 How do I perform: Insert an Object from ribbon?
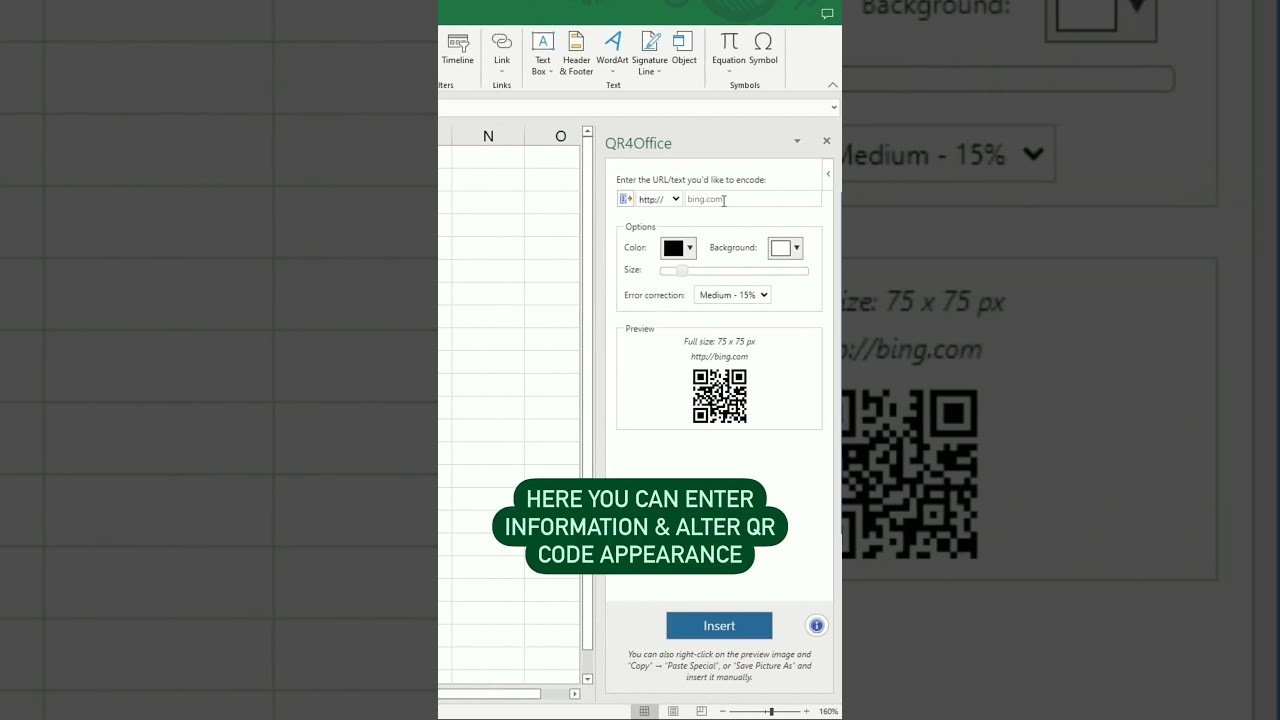tap(684, 50)
